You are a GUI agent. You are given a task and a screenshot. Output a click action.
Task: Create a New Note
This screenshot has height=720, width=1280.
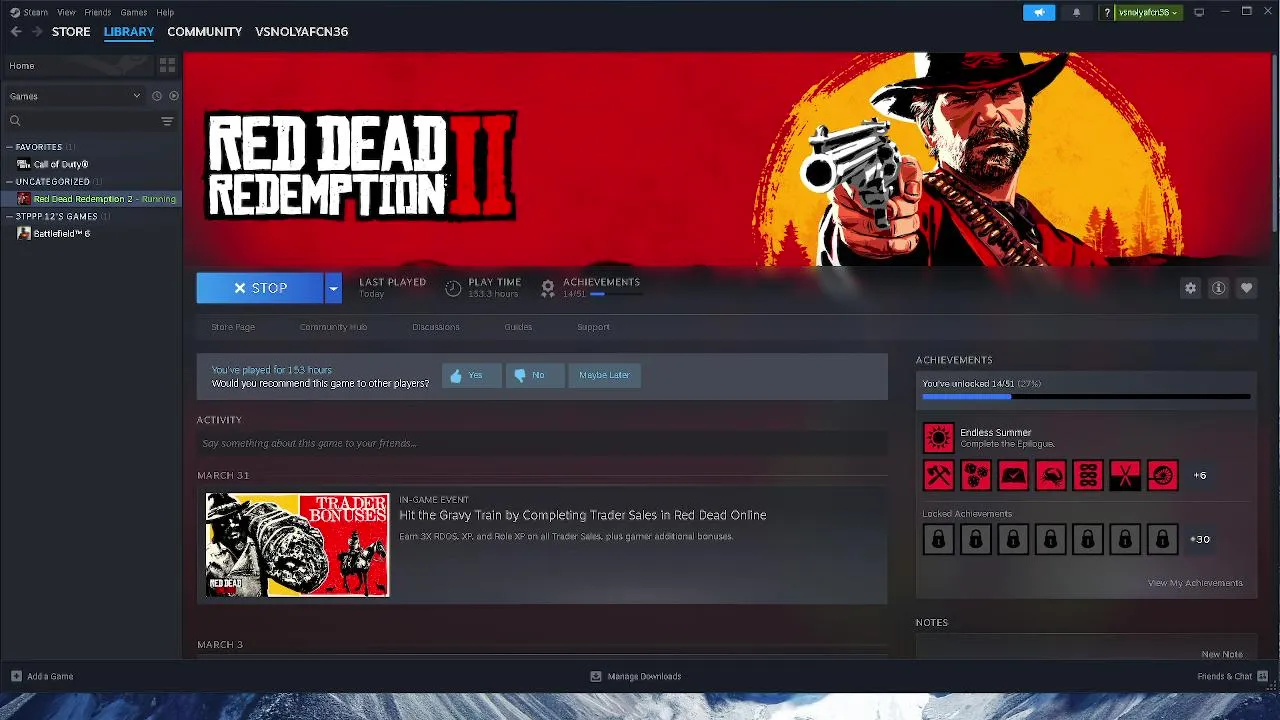pyautogui.click(x=1222, y=654)
